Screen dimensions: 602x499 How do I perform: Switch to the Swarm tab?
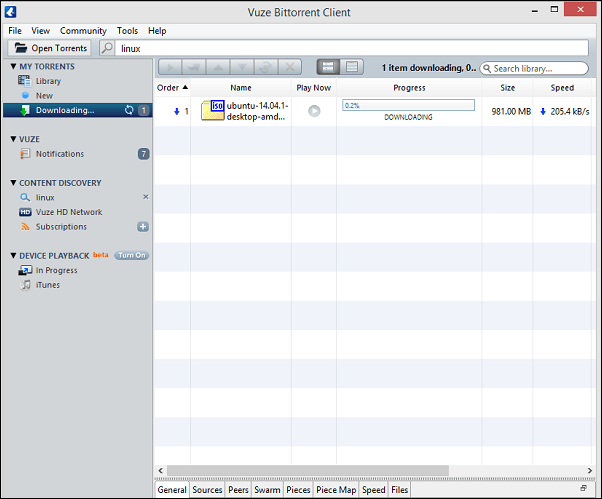[267, 490]
